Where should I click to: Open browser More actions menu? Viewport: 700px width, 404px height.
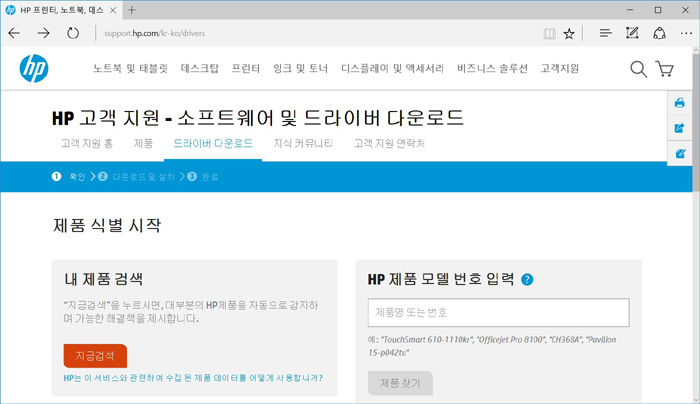pyautogui.click(x=686, y=33)
